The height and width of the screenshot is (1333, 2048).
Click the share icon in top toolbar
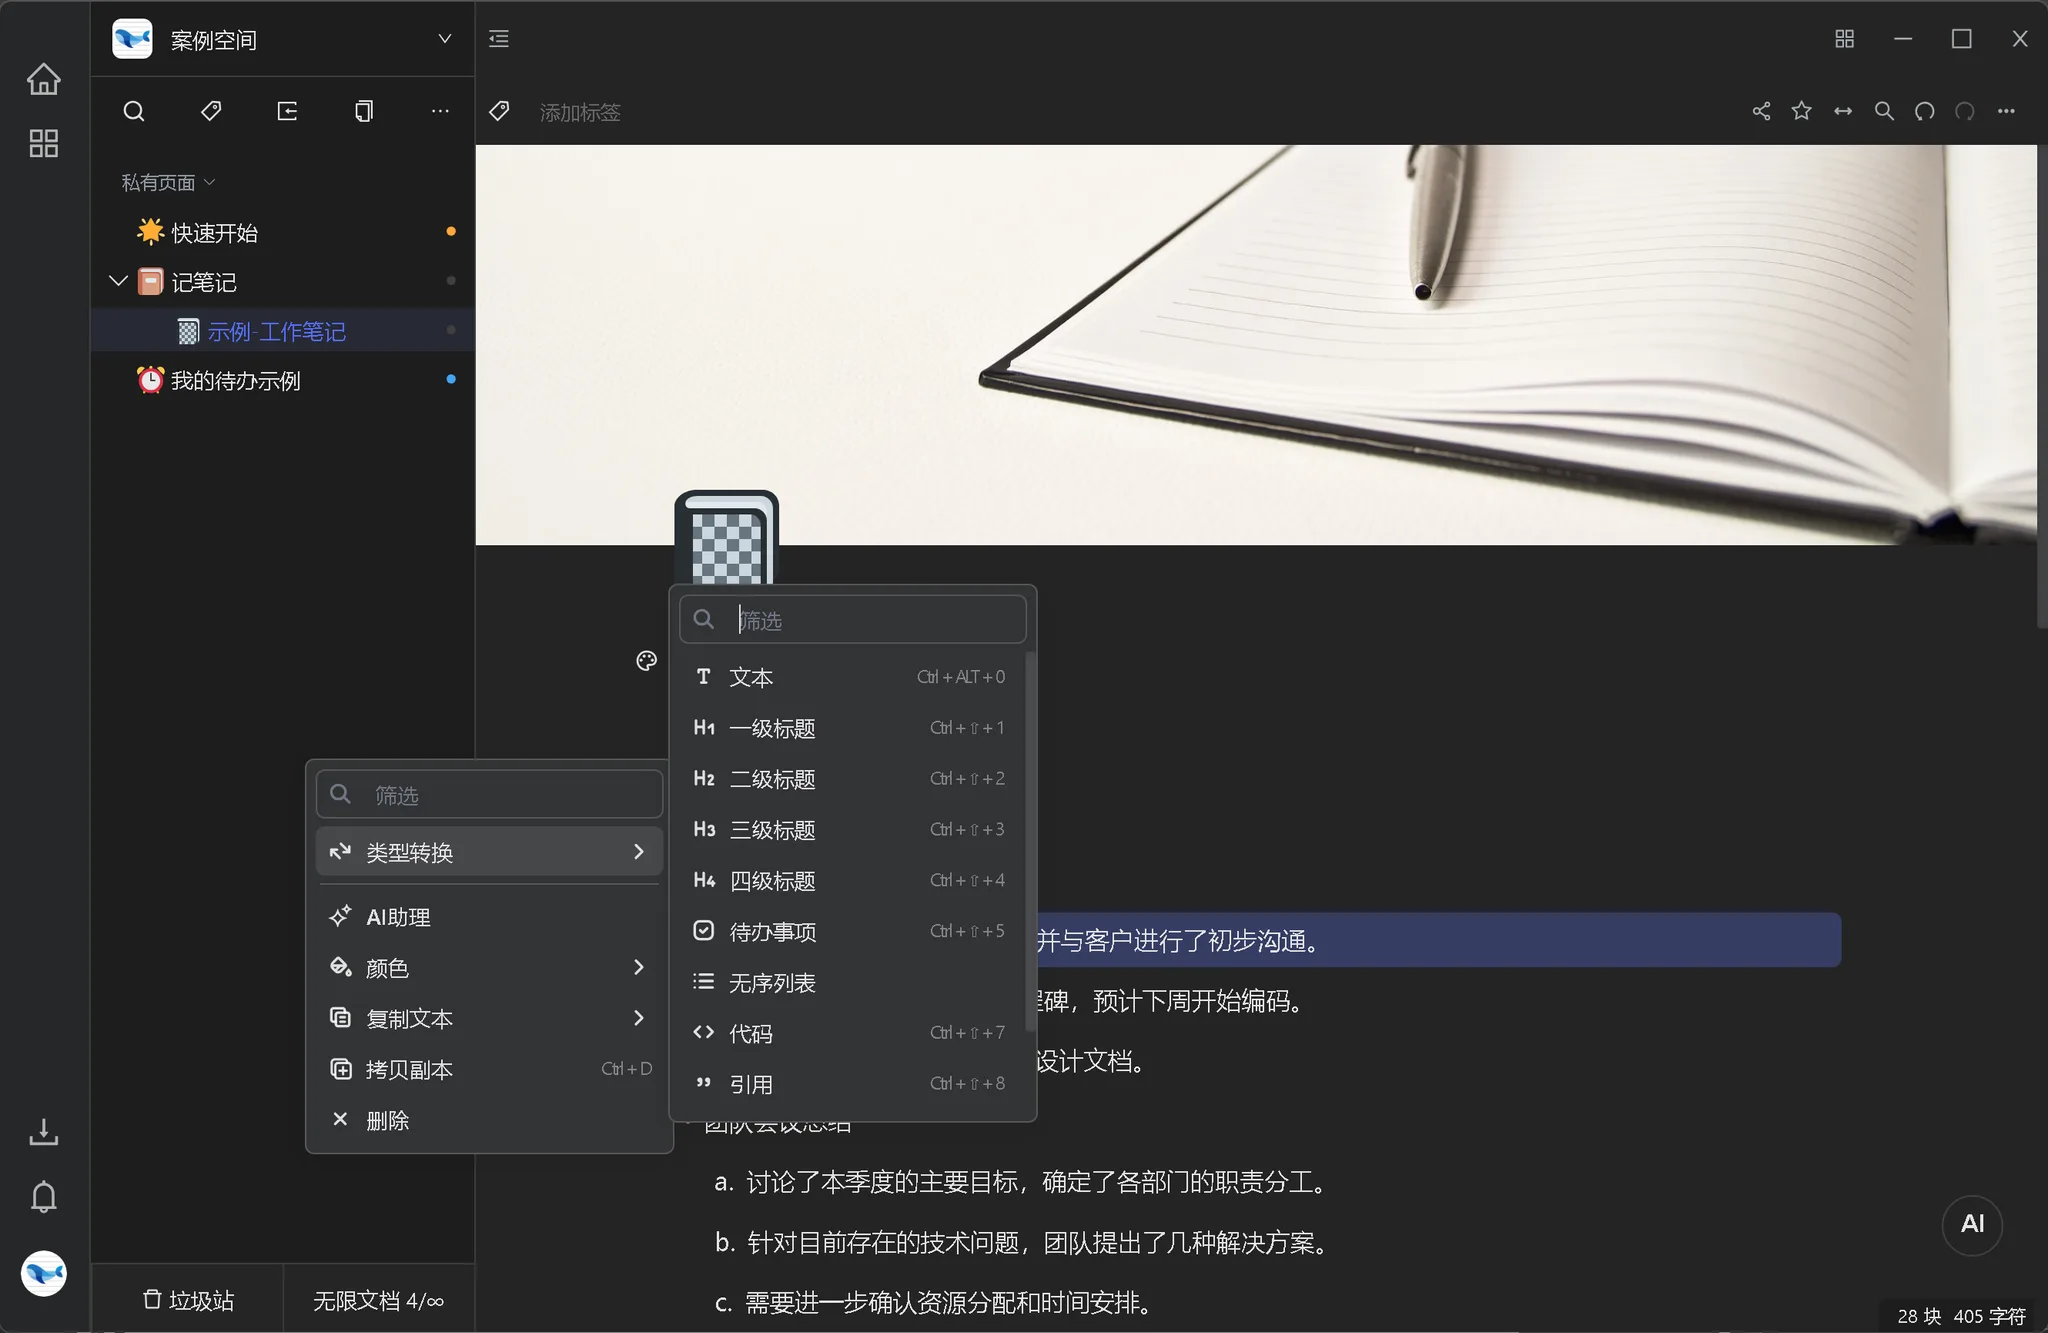(x=1761, y=111)
